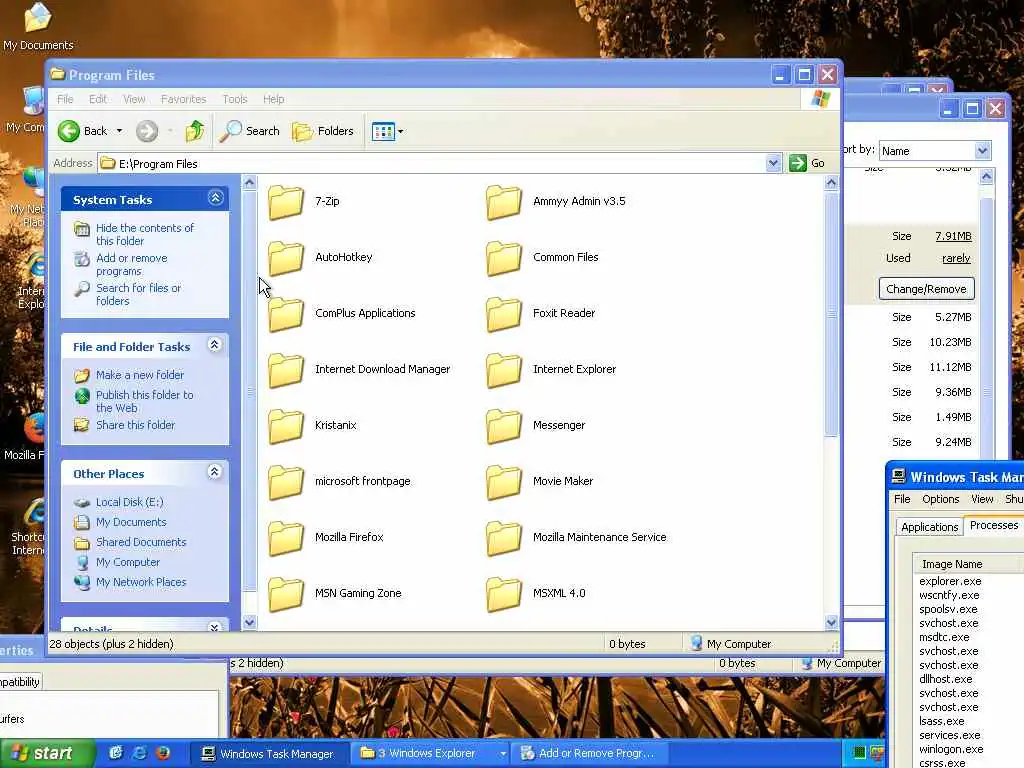The height and width of the screenshot is (768, 1024).
Task: Select the Movie Maker folder icon
Action: pos(504,481)
